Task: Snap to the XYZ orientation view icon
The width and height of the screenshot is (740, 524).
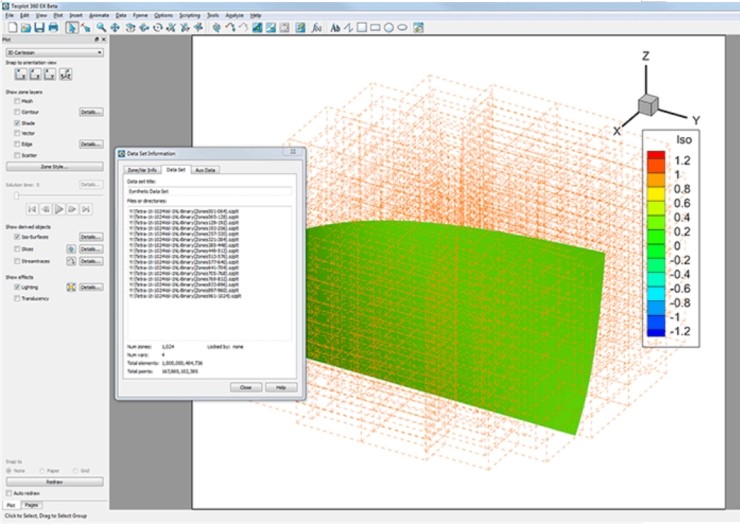Action: tap(66, 75)
